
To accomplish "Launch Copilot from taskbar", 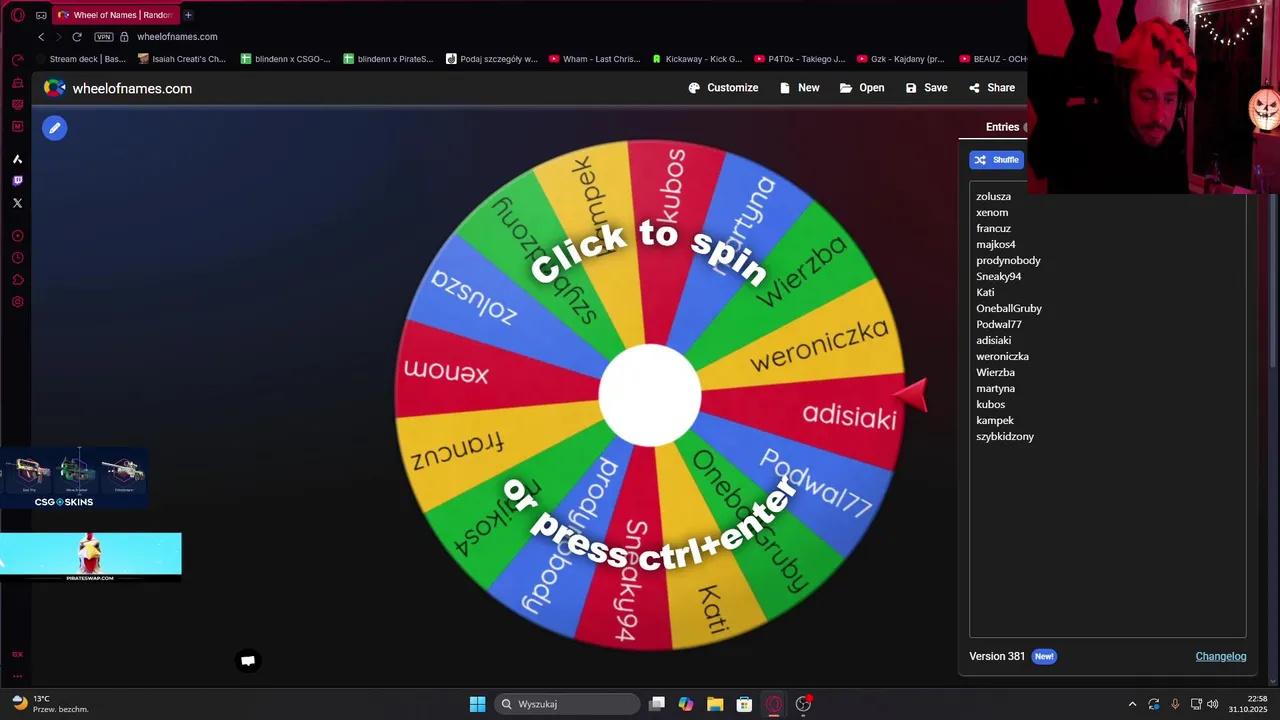I will tap(686, 704).
